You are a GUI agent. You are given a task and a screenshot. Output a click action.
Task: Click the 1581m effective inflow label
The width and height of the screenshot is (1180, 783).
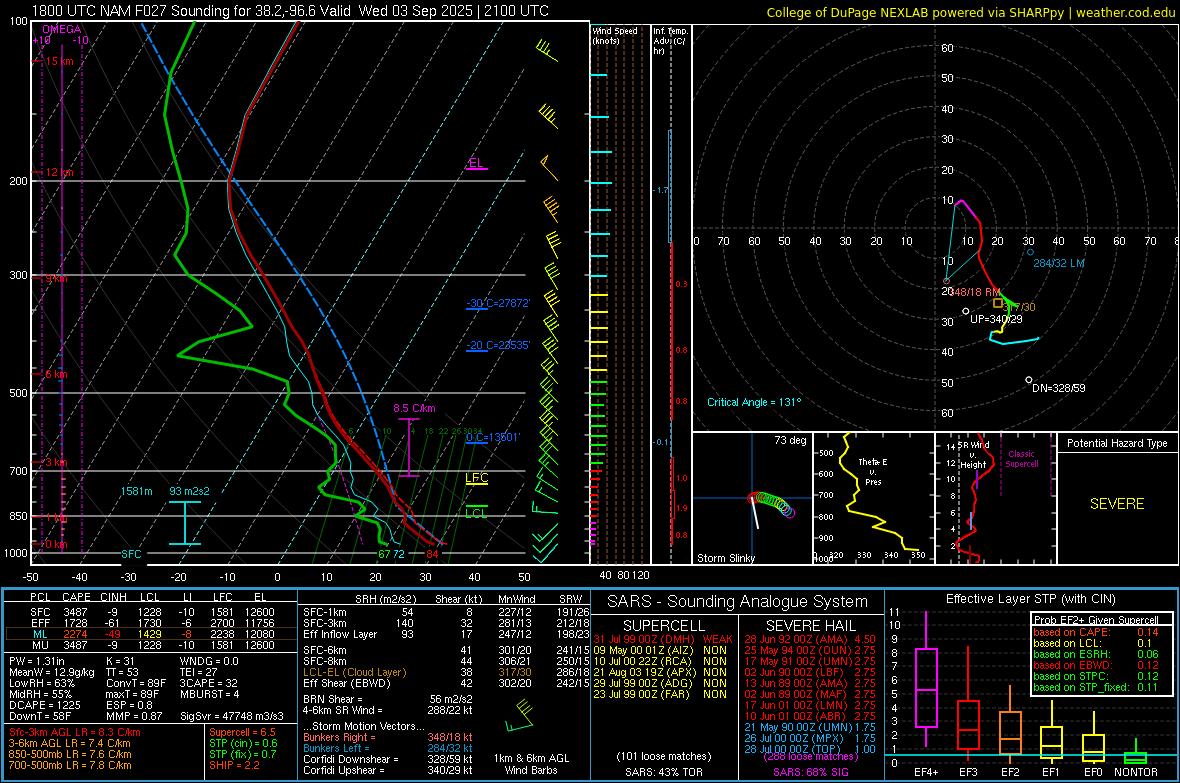(x=136, y=491)
